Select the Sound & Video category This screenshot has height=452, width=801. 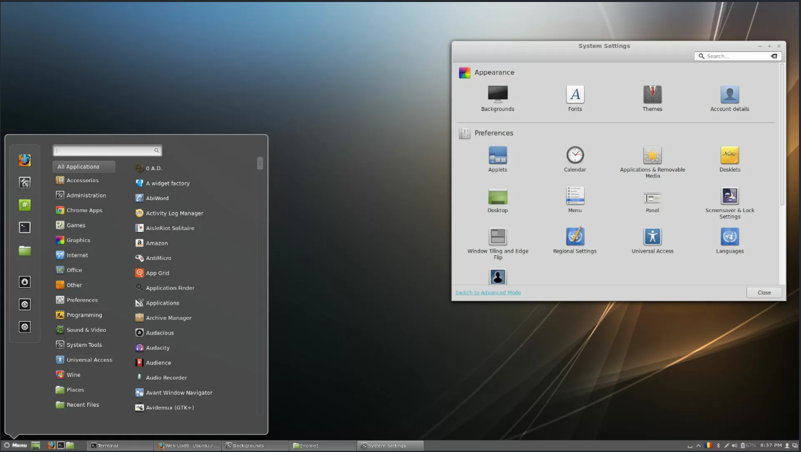pyautogui.click(x=85, y=330)
